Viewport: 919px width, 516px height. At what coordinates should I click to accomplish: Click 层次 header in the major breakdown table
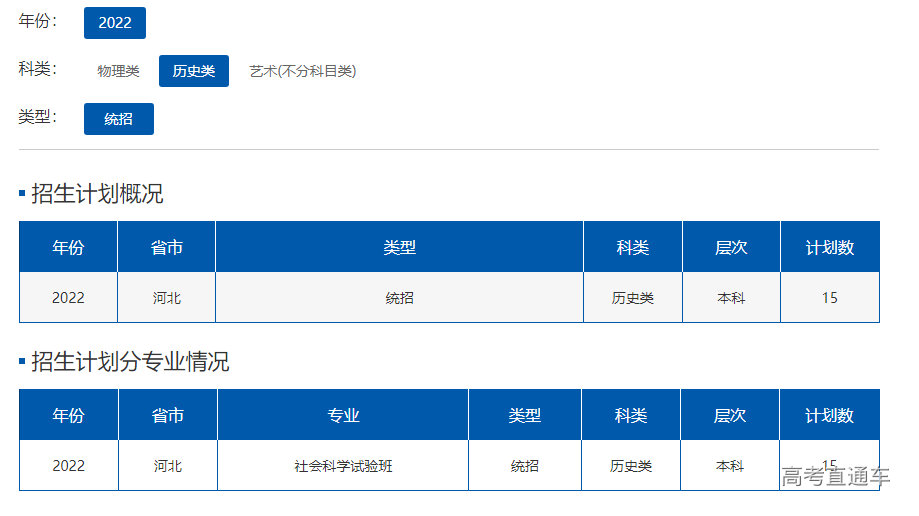click(x=730, y=415)
